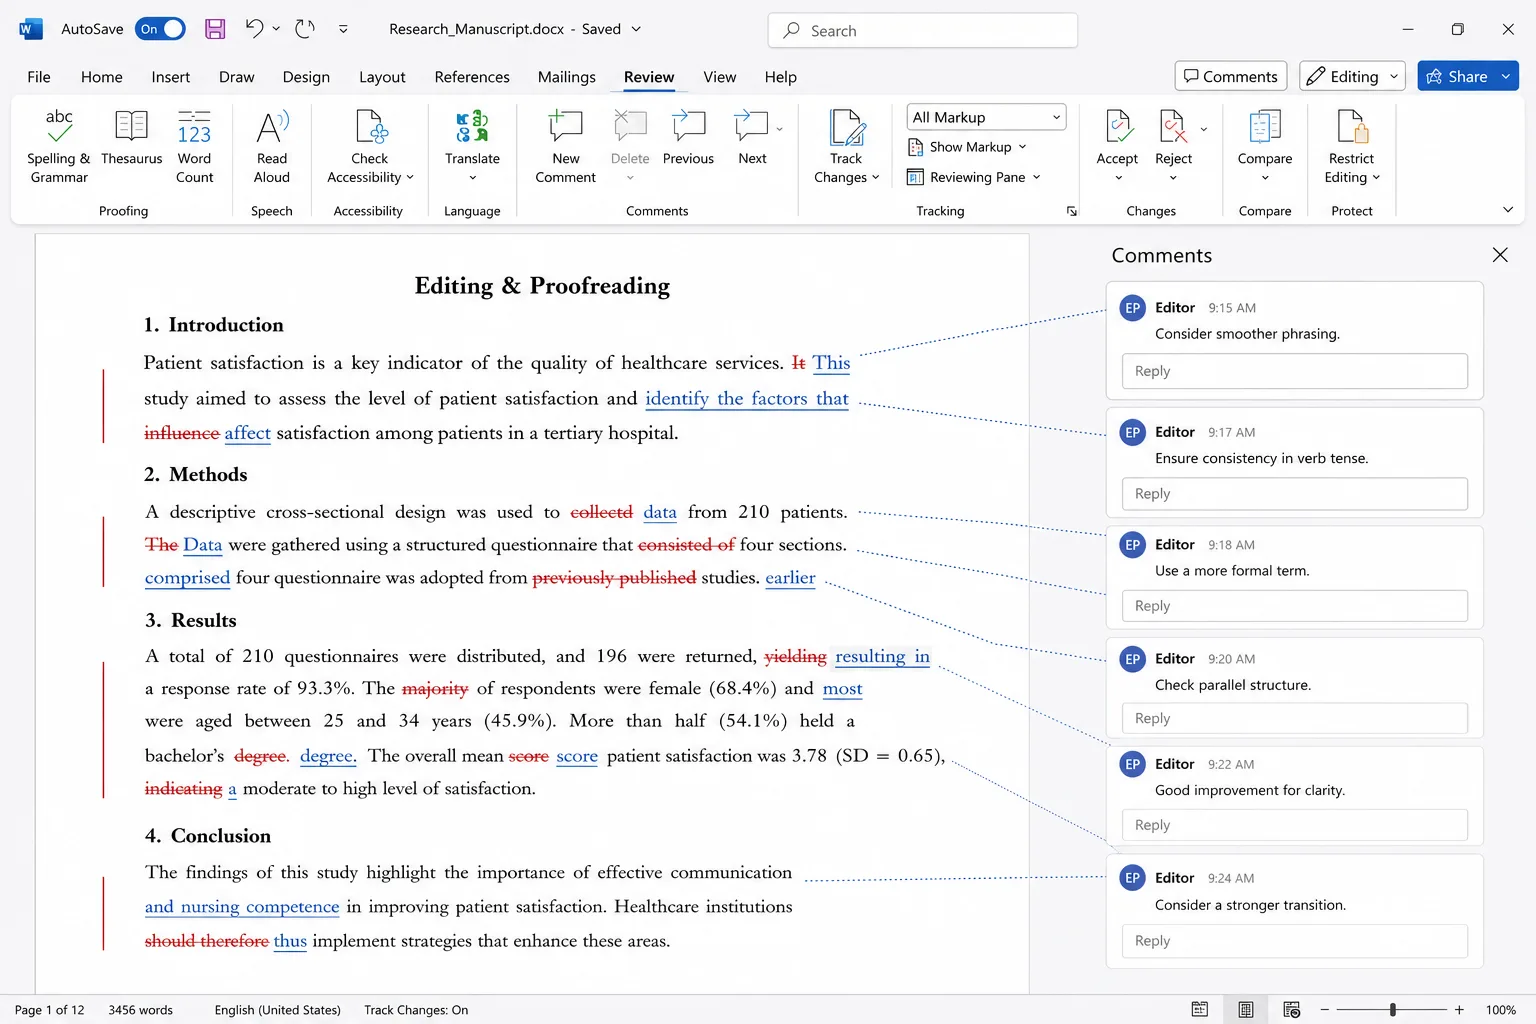1536x1024 pixels.
Task: Expand the Show Markup menu
Action: coord(967,147)
